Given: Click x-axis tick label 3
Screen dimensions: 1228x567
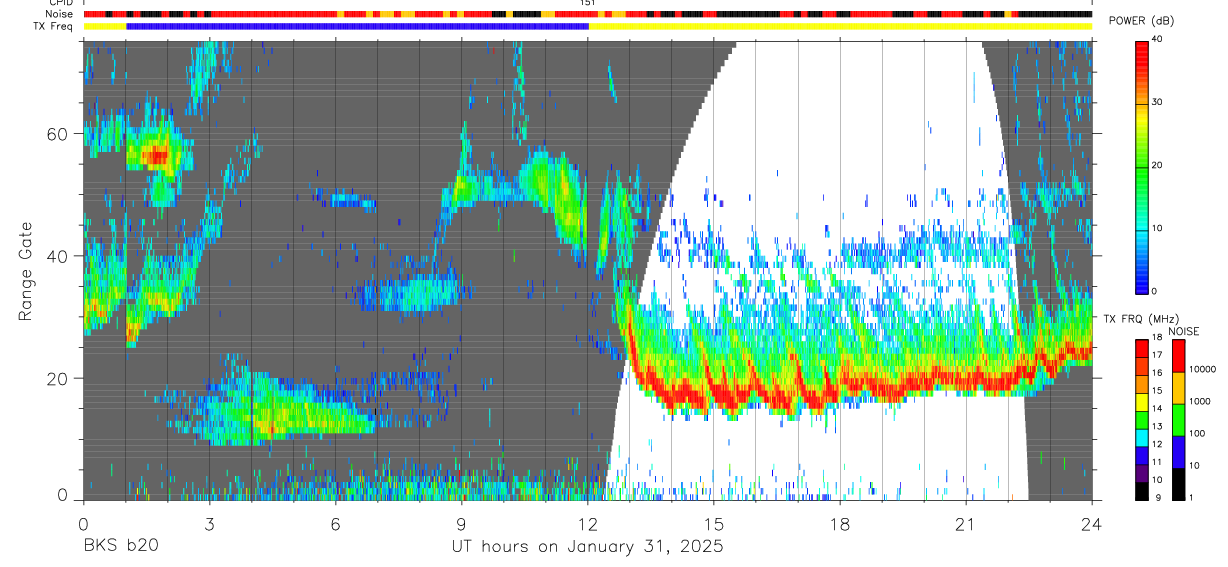Looking at the screenshot, I should point(209,523).
